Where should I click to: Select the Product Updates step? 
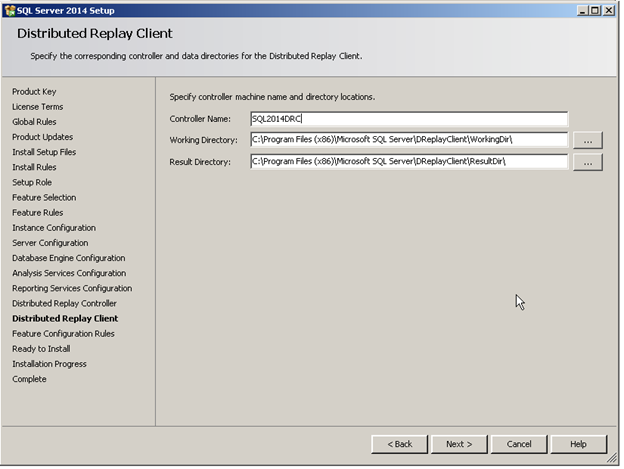[43, 137]
